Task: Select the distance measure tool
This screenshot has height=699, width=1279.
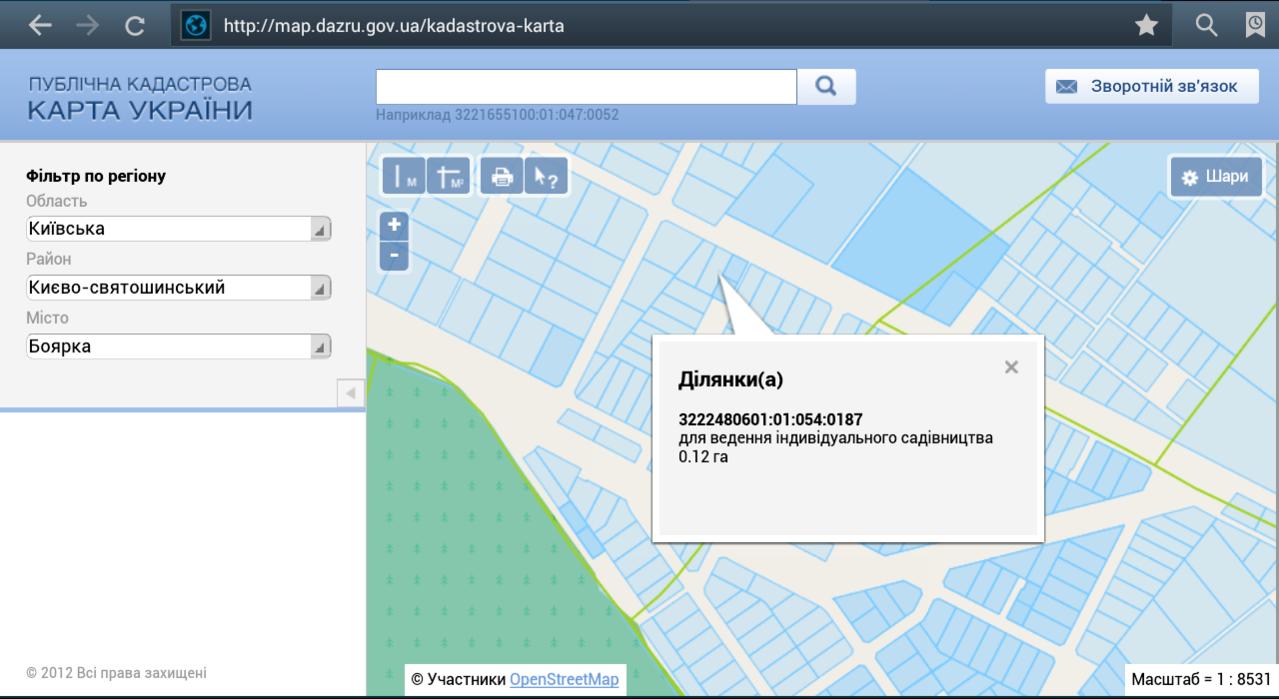Action: tap(404, 177)
